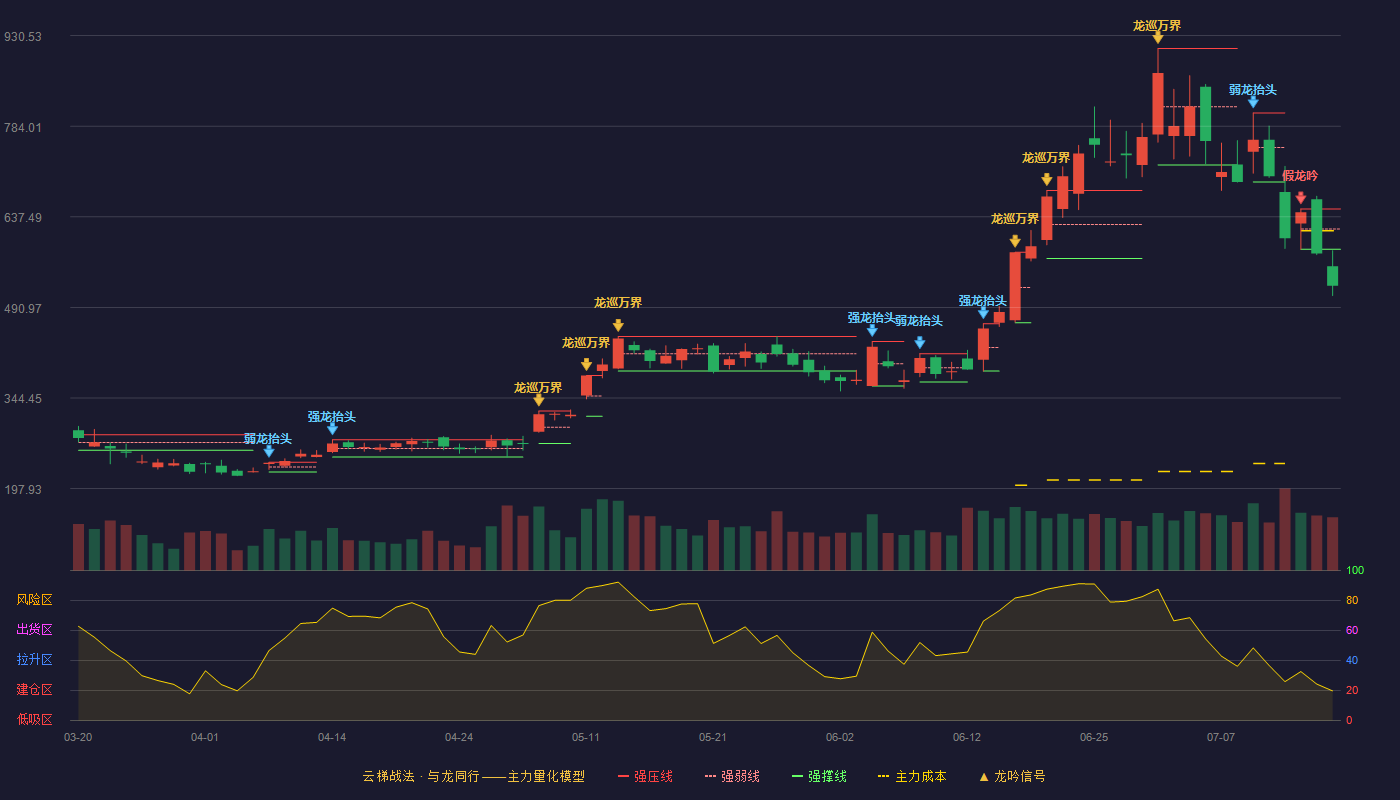Image resolution: width=1400 pixels, height=800 pixels.
Task: Toggle the 主力成本 legend series
Action: point(912,776)
